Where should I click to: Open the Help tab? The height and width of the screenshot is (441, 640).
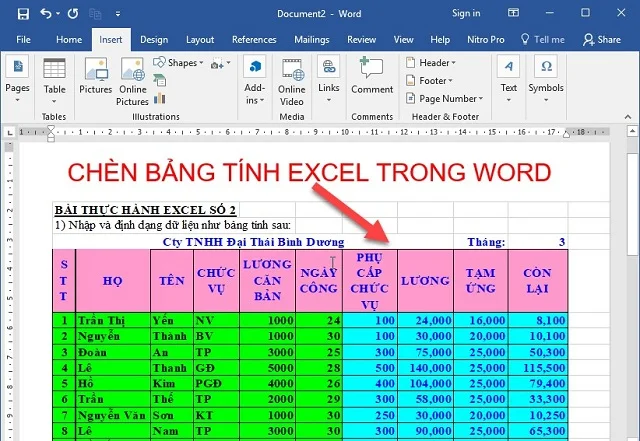(440, 40)
